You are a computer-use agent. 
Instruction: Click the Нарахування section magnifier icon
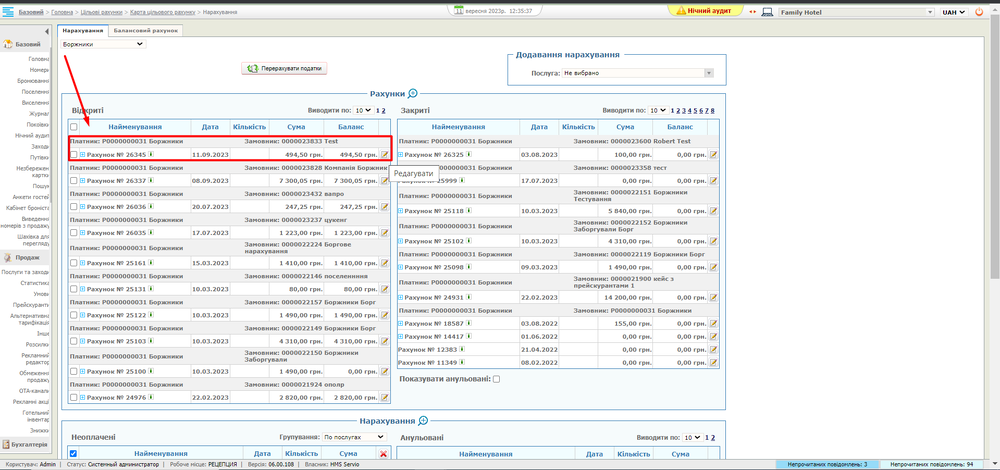(x=423, y=421)
